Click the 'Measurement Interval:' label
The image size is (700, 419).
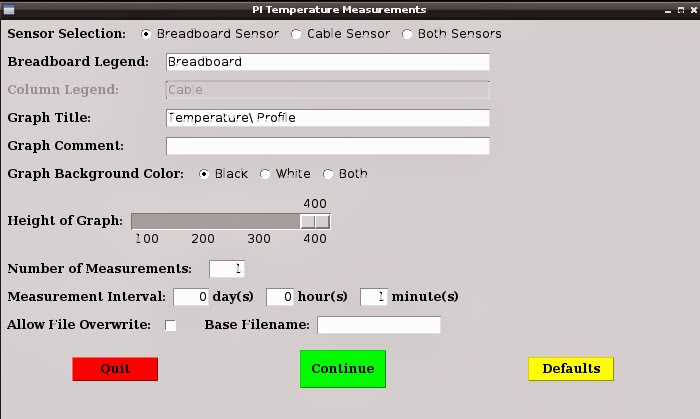coord(87,297)
